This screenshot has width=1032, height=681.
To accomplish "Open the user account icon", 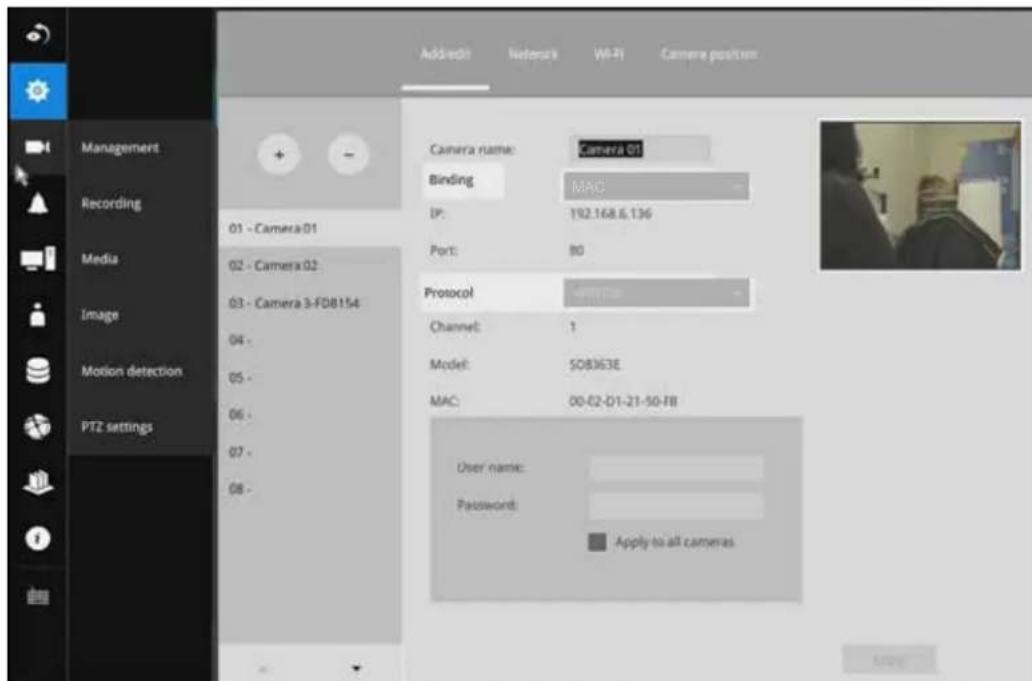I will tap(38, 315).
